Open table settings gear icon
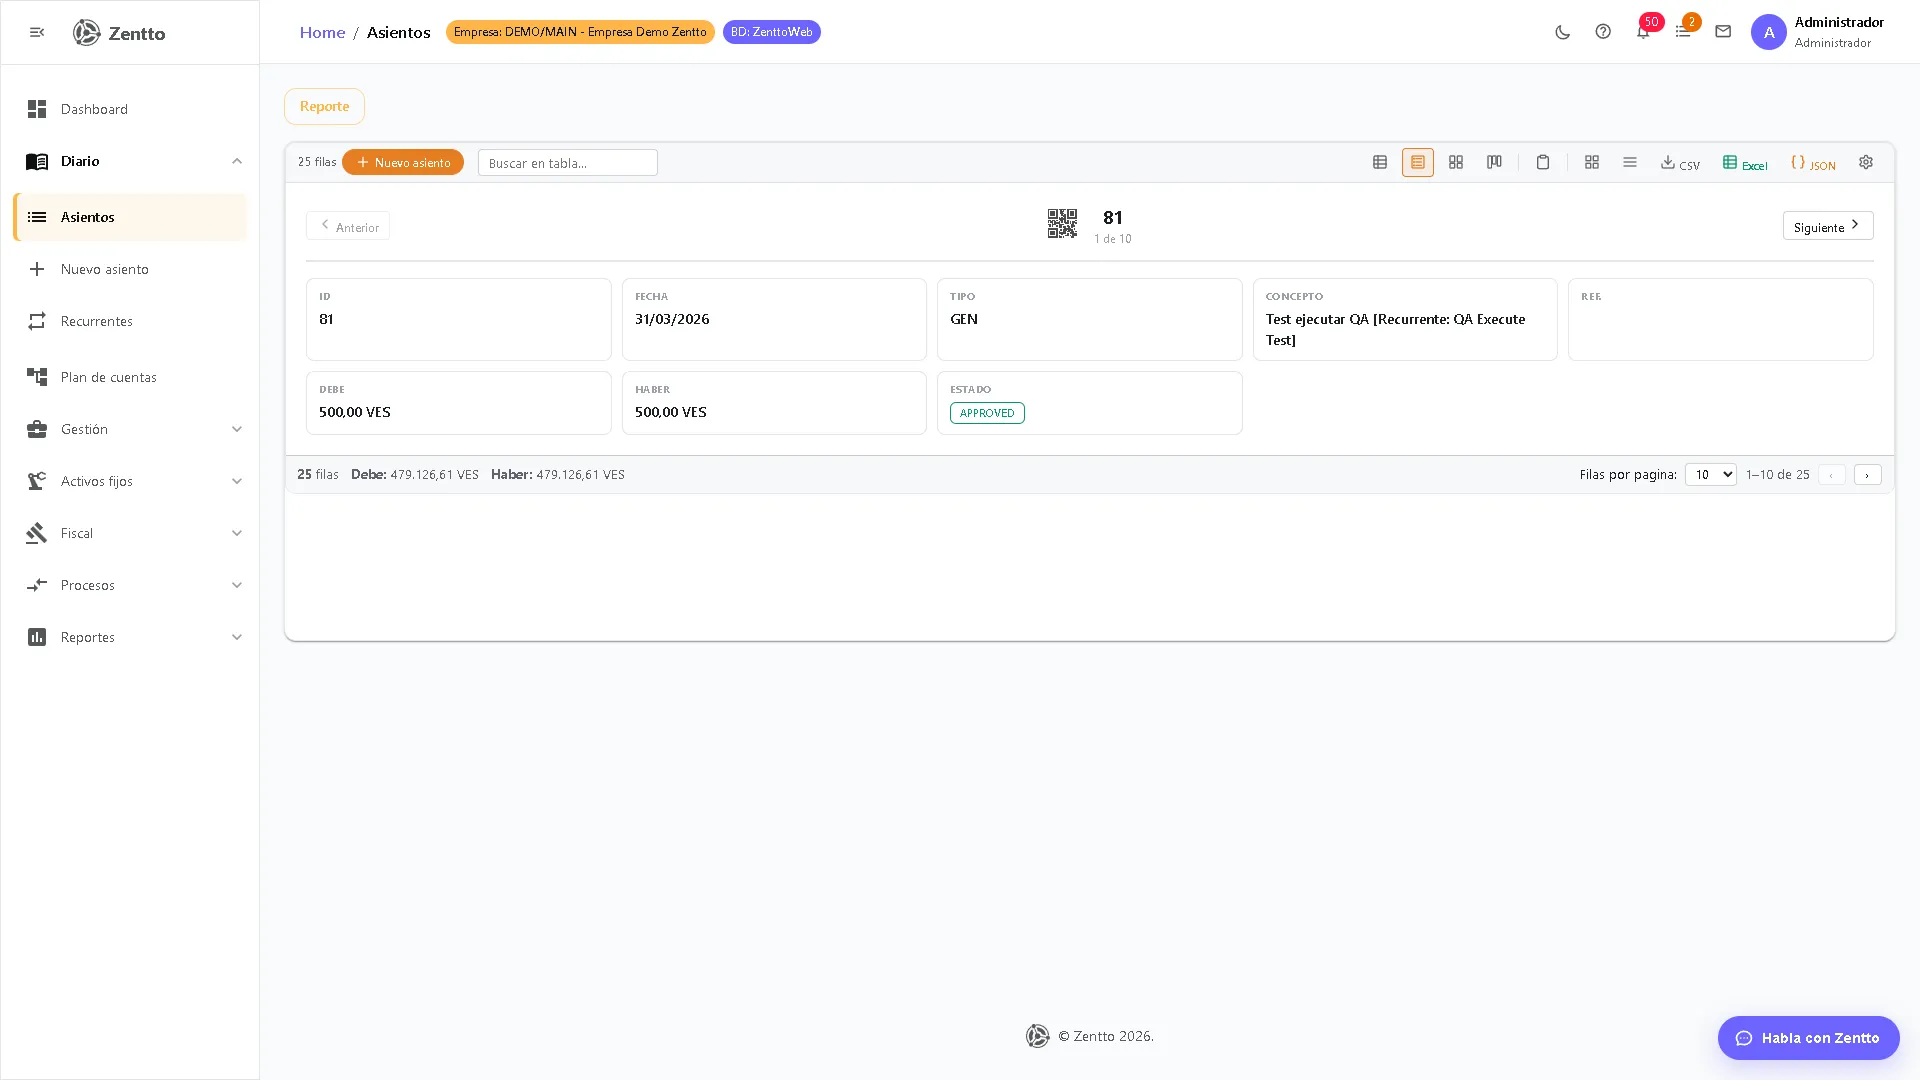Viewport: 1920px width, 1080px height. (1866, 162)
